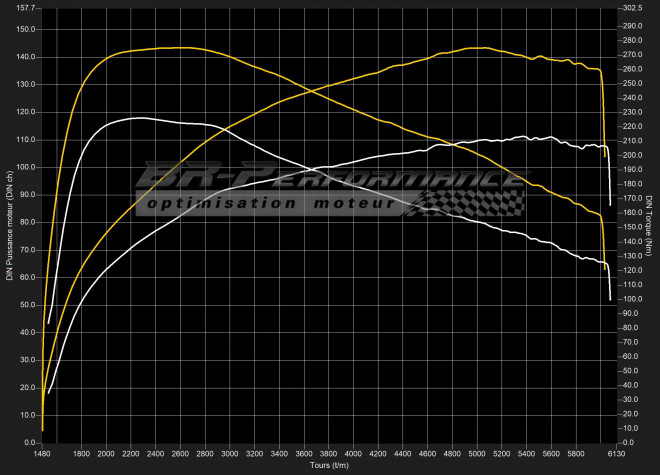
Task: Click the 200.0 label on the right torque axis
Action: 630,156
